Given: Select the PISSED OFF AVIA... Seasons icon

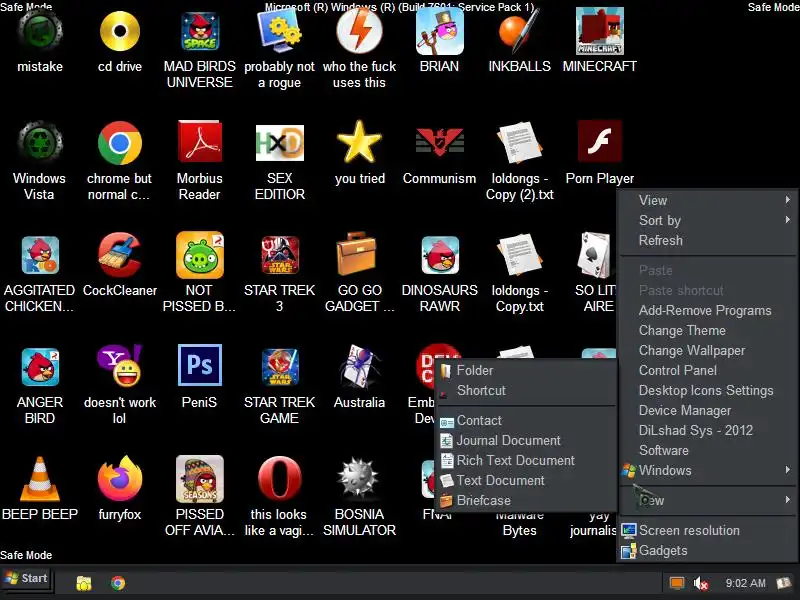Looking at the screenshot, I should click(x=200, y=479).
